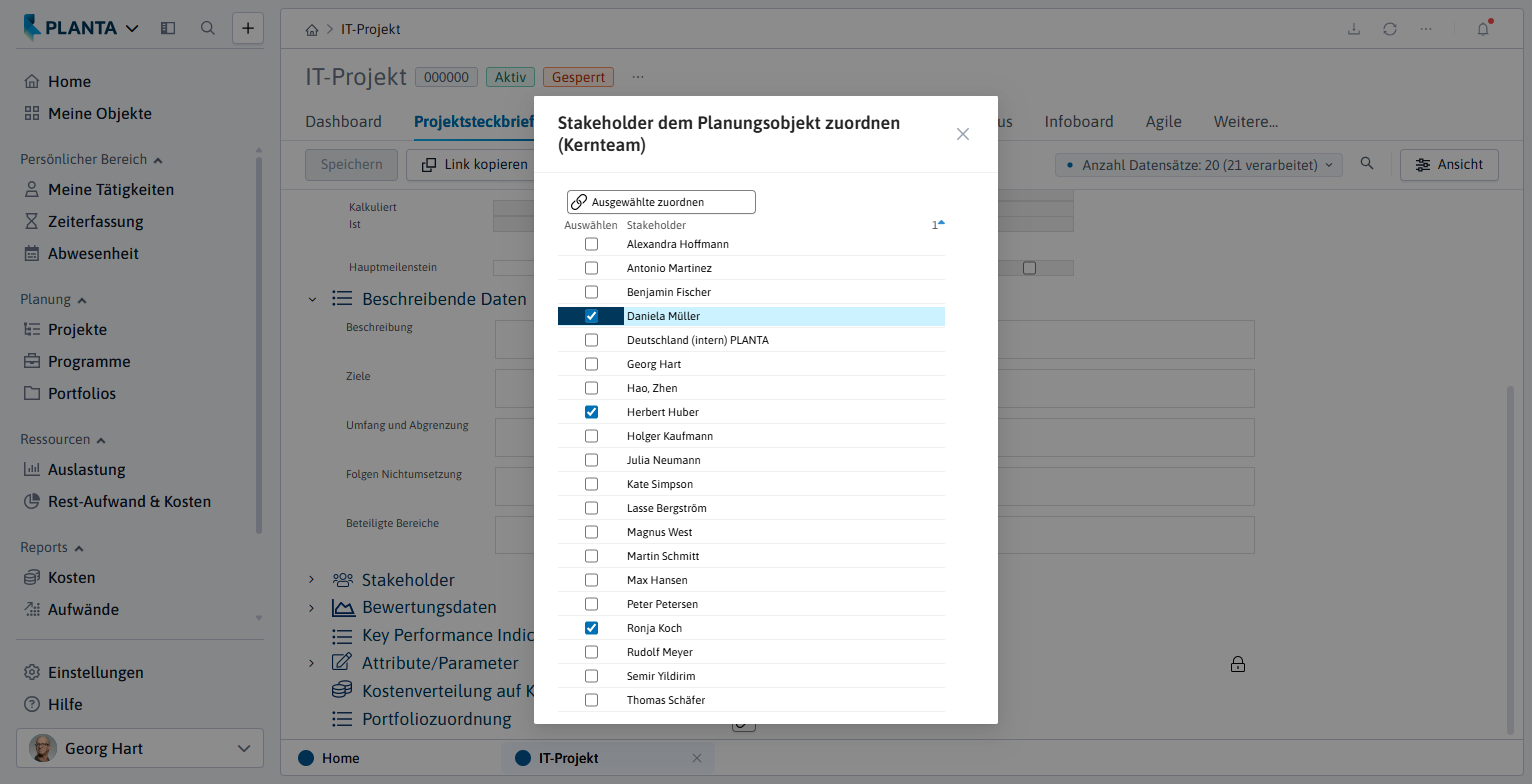
Task: Open search with the sidebar magnifier icon
Action: (x=208, y=28)
